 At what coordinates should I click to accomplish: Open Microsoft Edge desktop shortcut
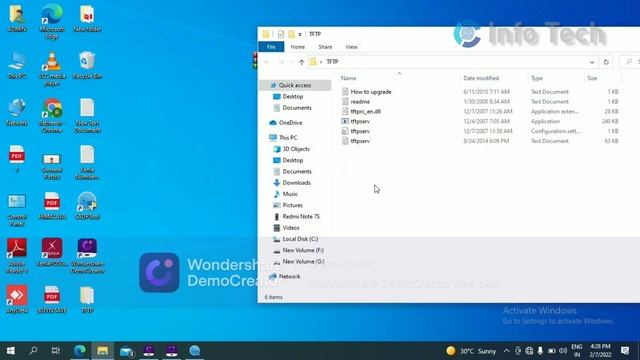pos(52,22)
